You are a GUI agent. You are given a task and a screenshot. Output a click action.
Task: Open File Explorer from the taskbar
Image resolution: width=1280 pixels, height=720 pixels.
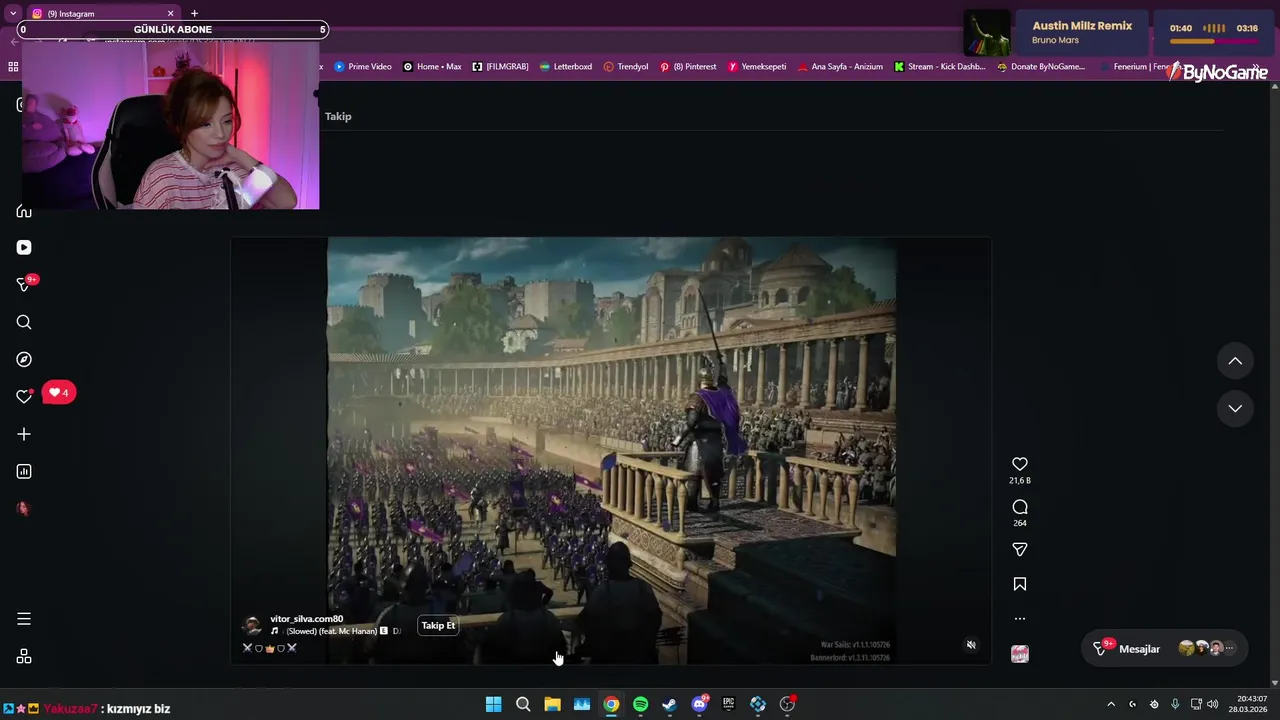click(x=552, y=705)
